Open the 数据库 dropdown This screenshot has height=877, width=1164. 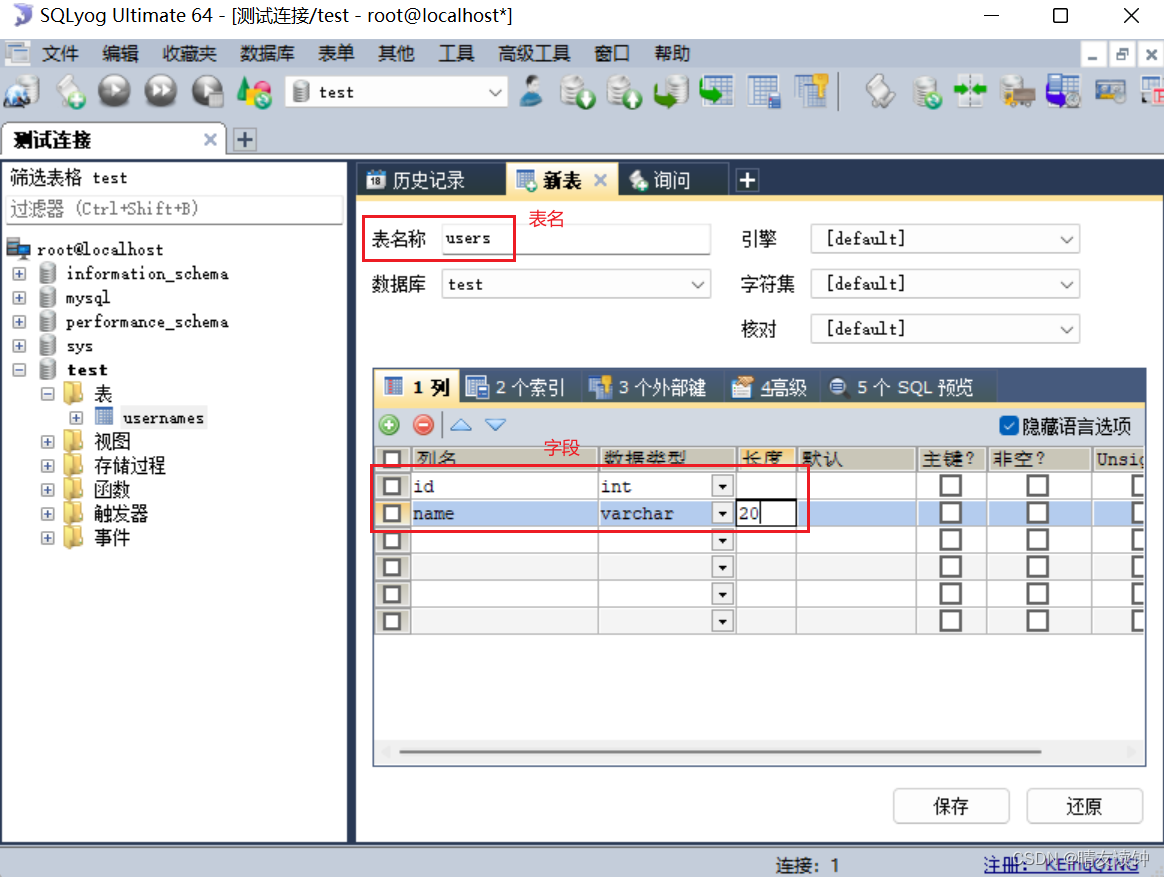pos(576,284)
